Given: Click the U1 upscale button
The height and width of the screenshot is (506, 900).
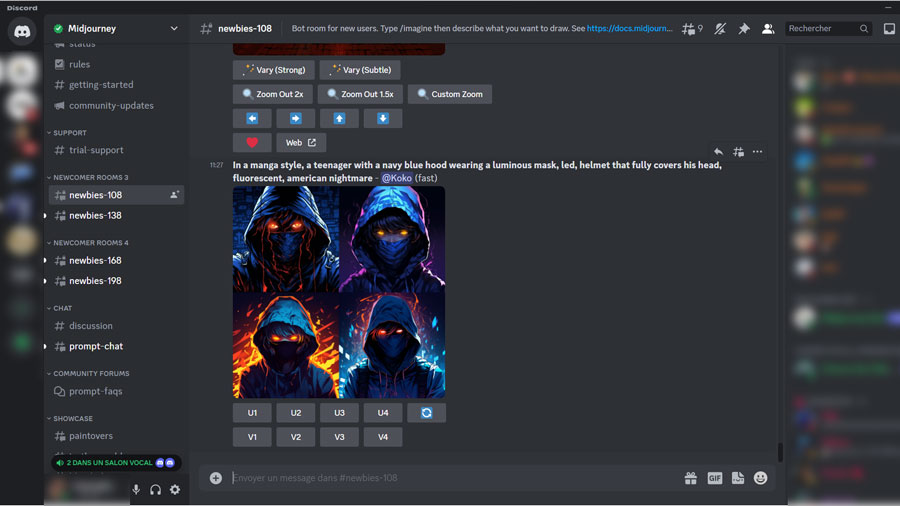Looking at the screenshot, I should pyautogui.click(x=252, y=412).
